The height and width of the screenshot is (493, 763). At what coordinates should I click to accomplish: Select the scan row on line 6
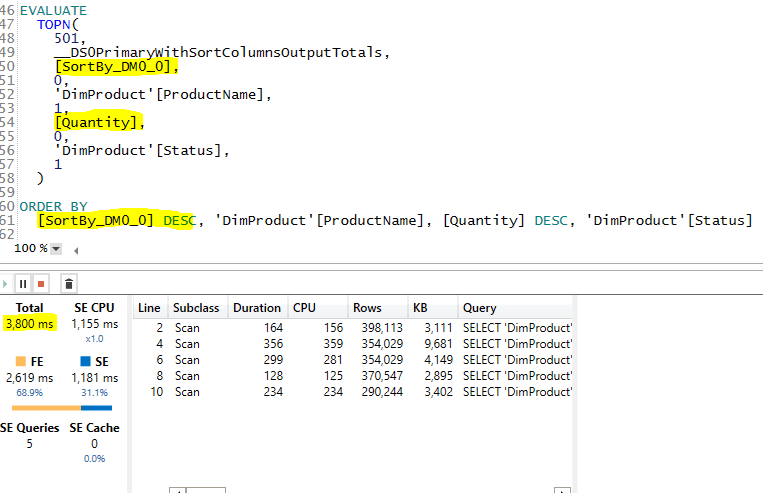[353, 360]
